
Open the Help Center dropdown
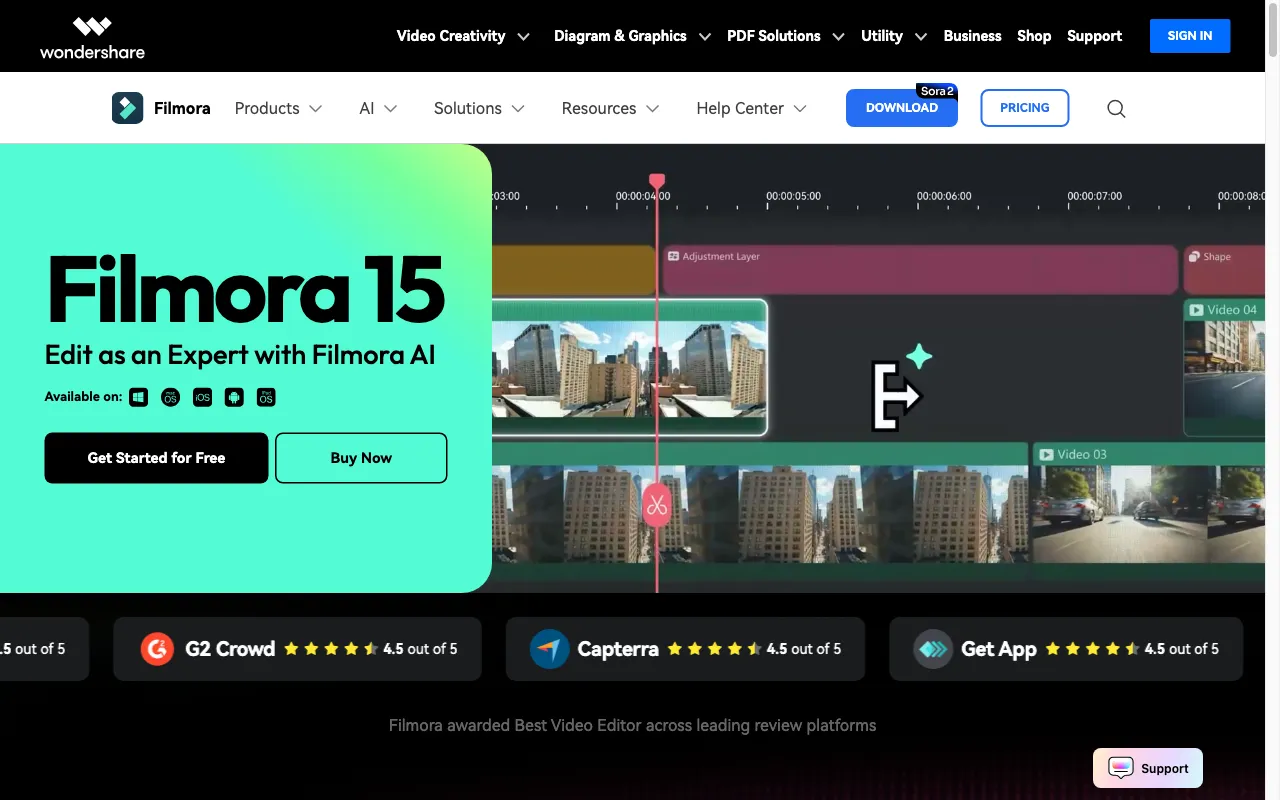751,108
